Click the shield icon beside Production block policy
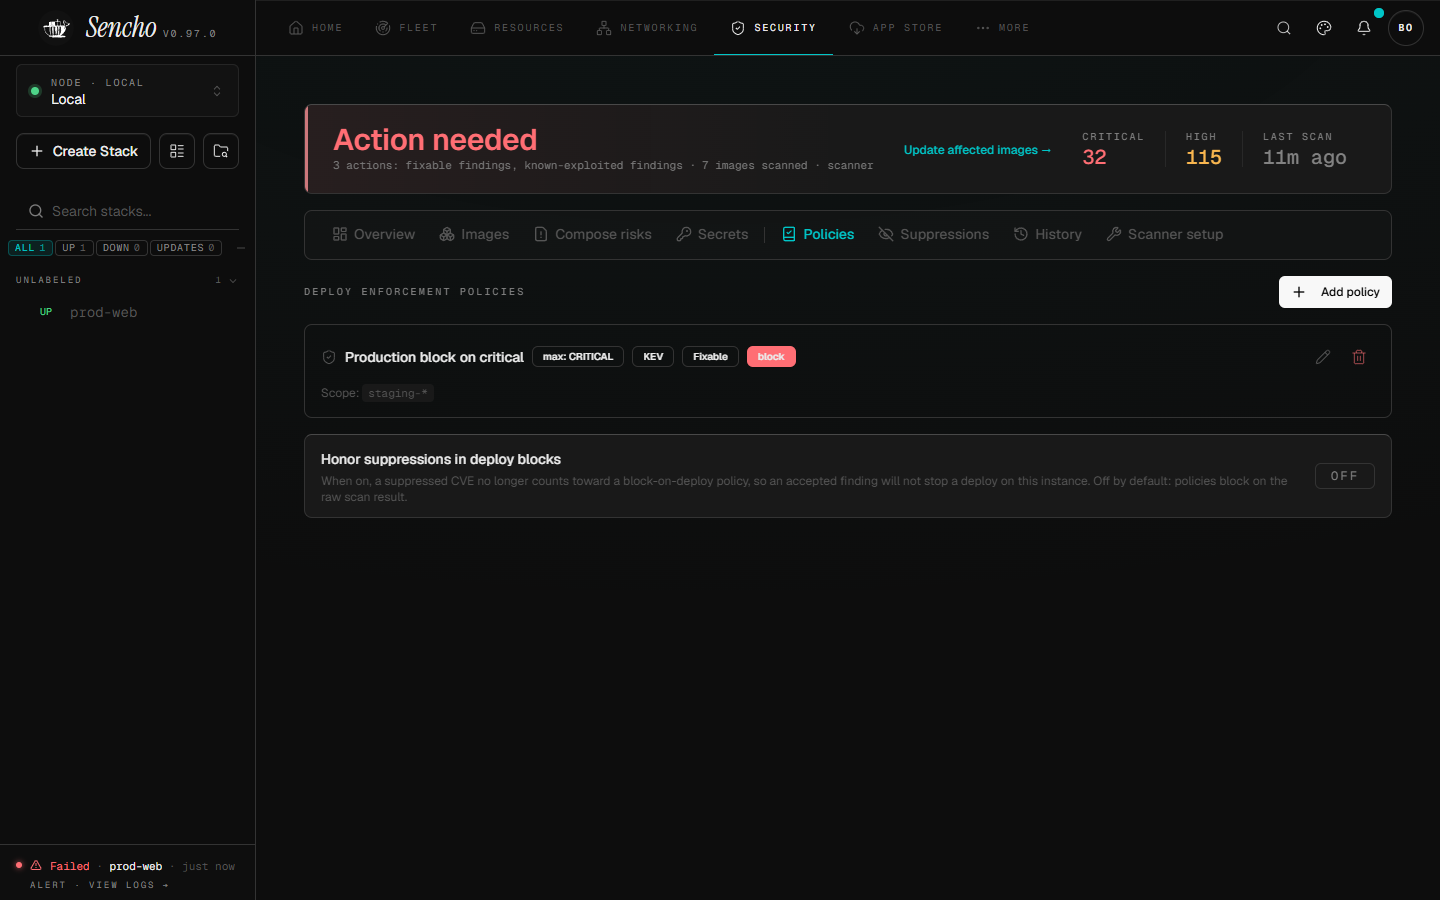 point(329,357)
